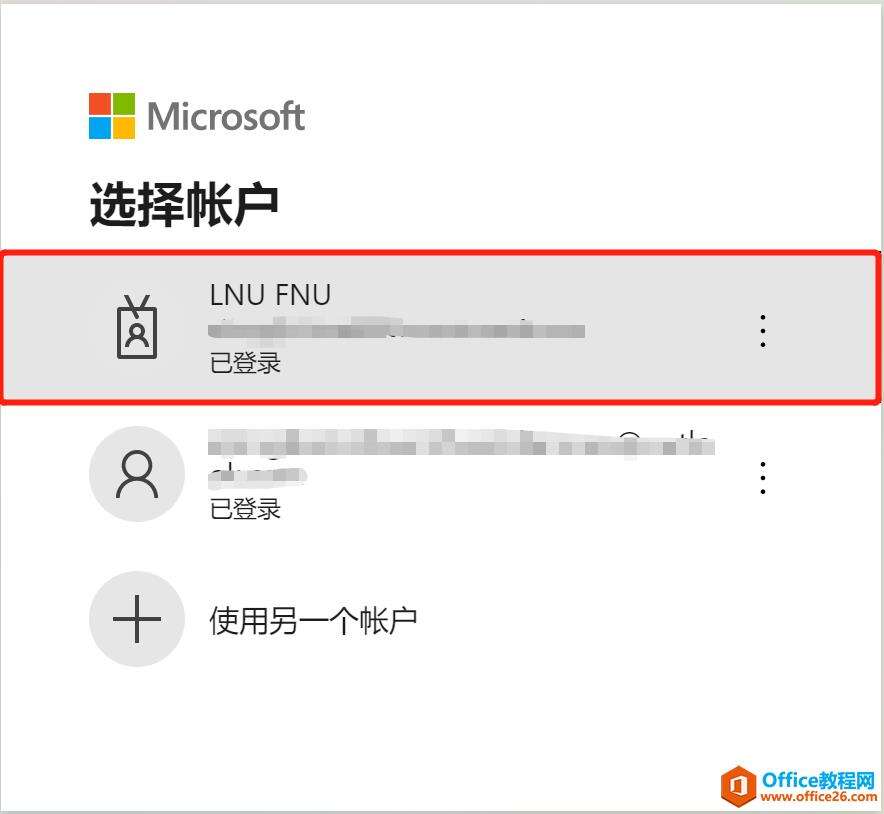
Task: Click the Microsoft wordmark text
Action: [x=226, y=117]
